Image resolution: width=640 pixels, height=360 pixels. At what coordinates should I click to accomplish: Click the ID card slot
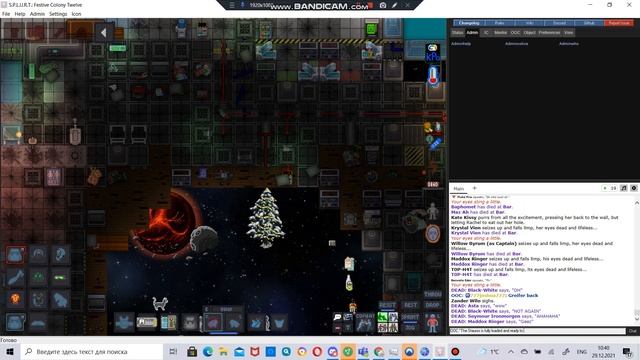(146, 322)
